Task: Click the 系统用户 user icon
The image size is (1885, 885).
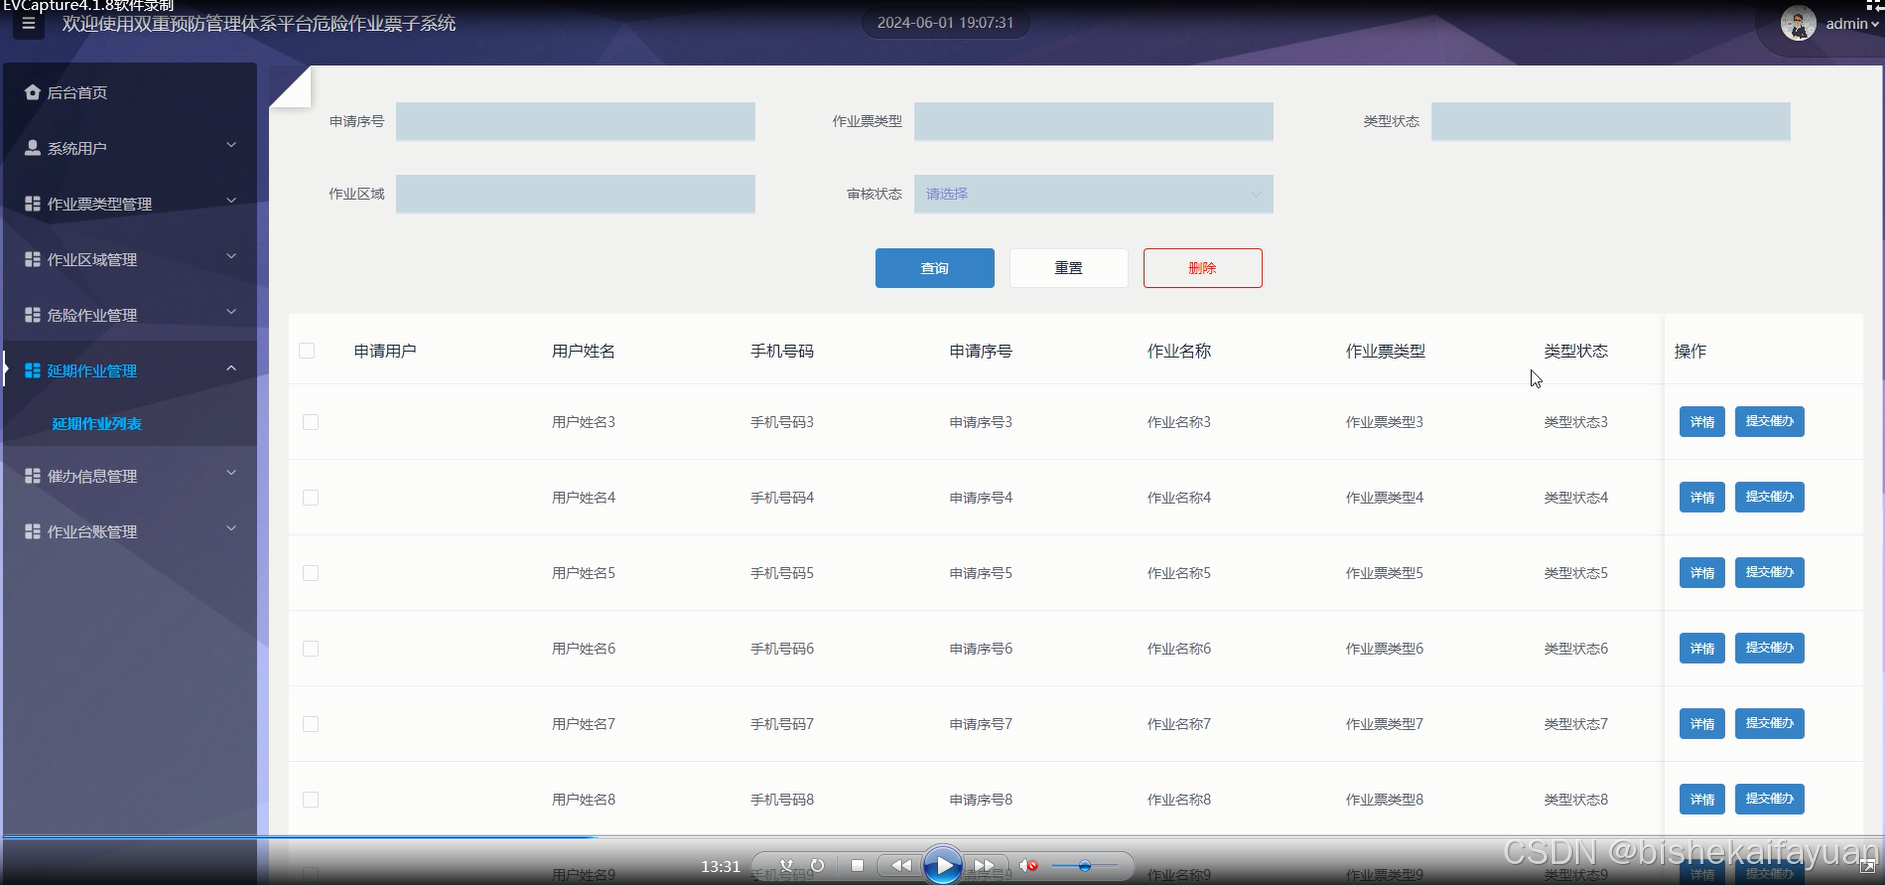Action: pyautogui.click(x=32, y=148)
